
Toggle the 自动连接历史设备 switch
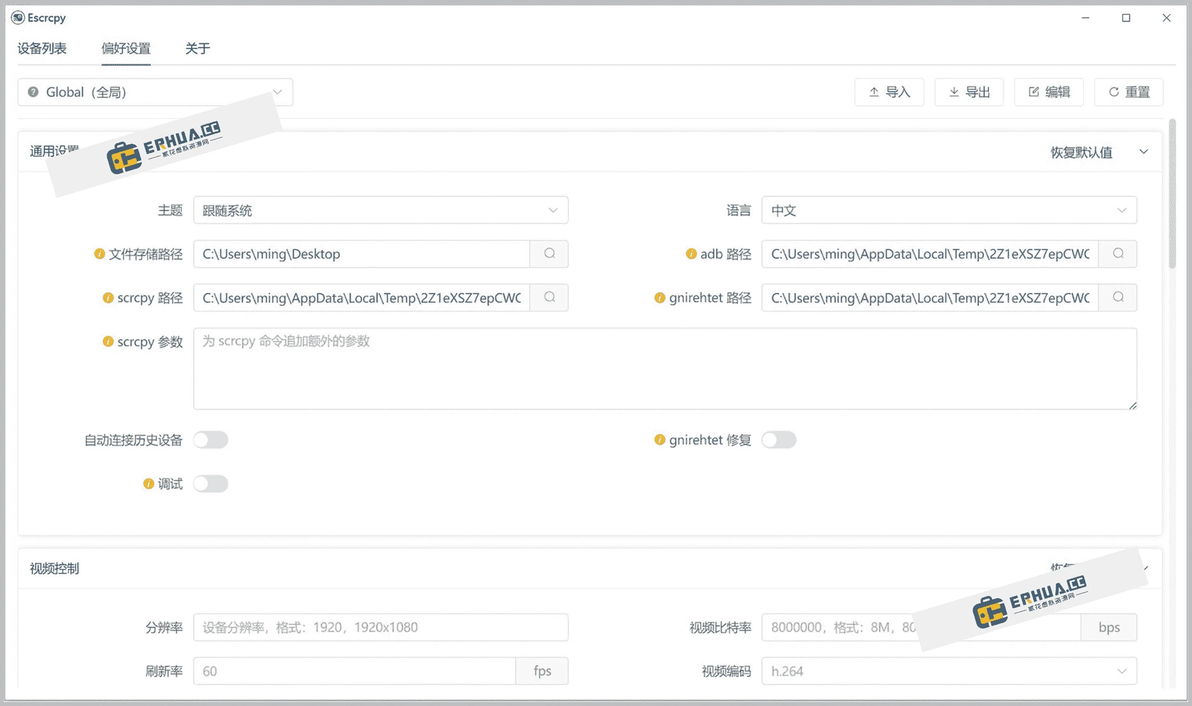click(x=211, y=440)
